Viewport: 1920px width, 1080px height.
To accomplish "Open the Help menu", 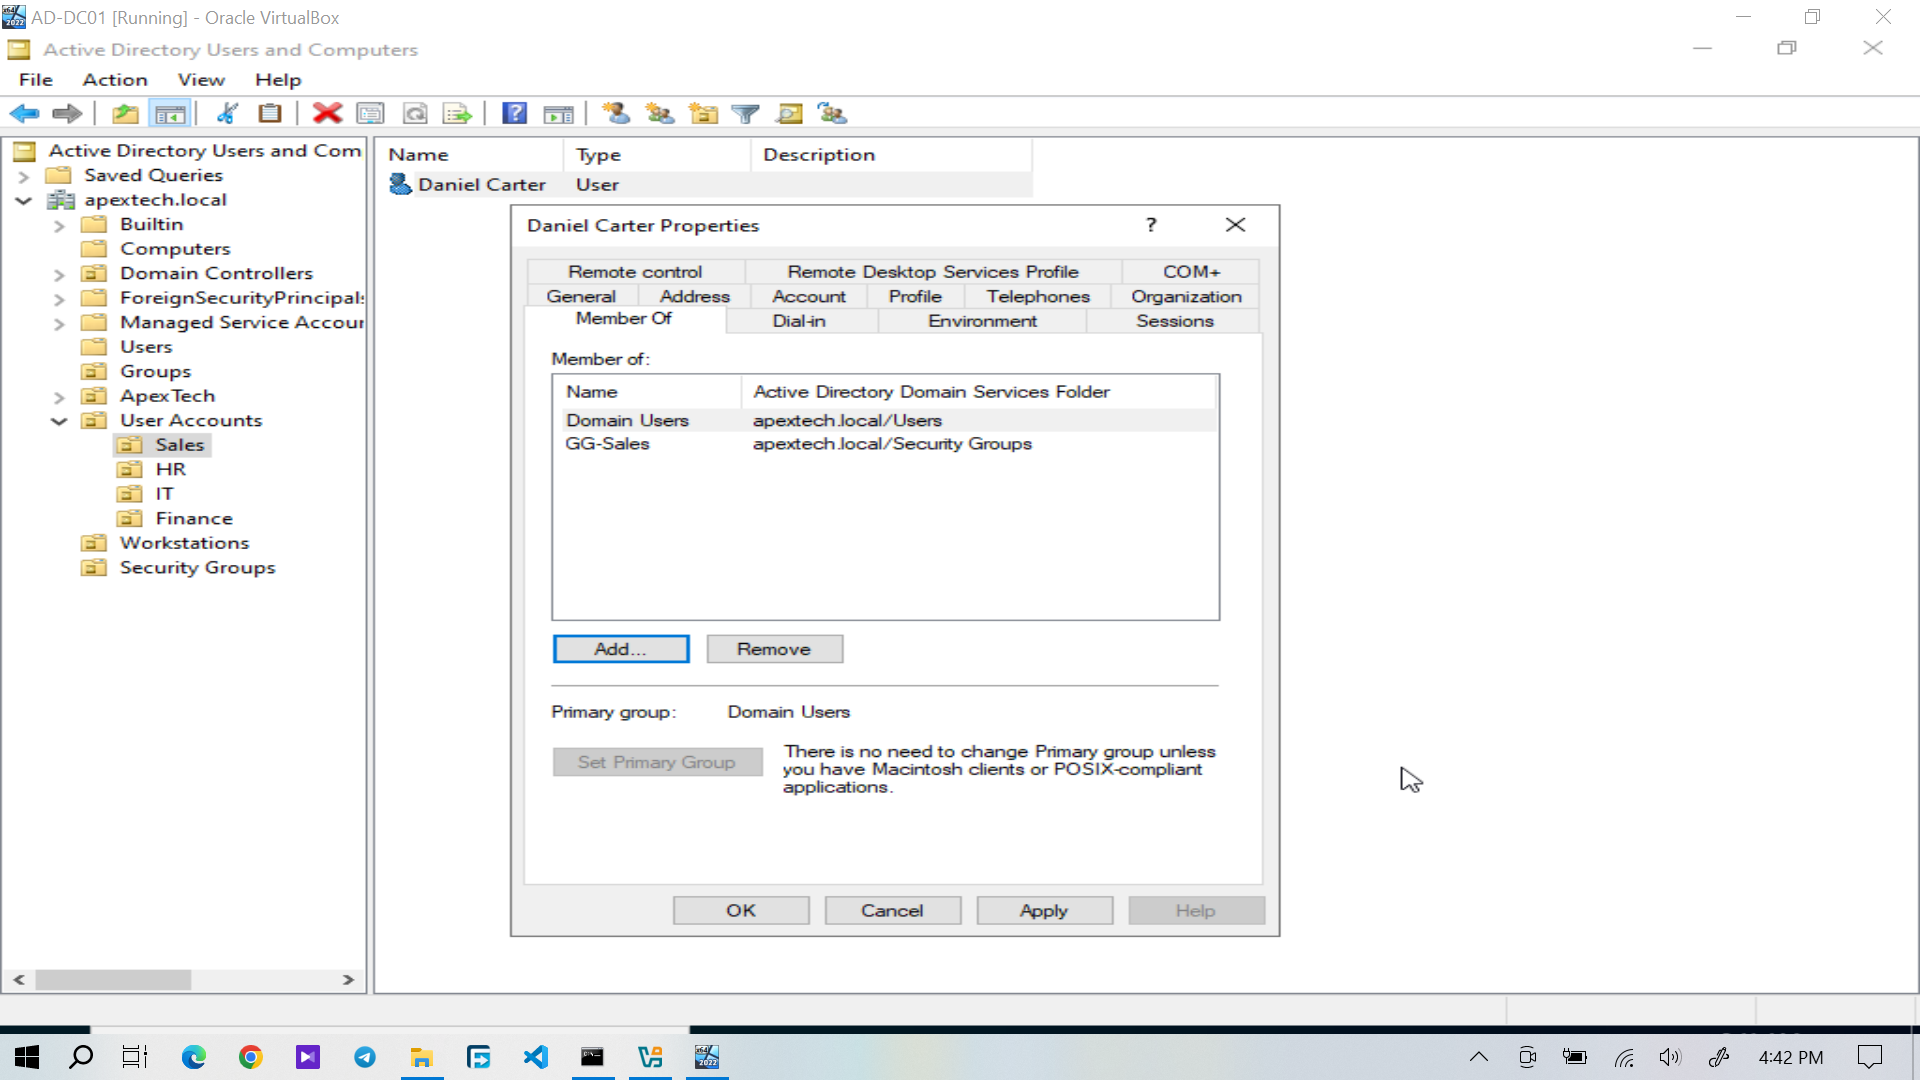I will coord(278,80).
